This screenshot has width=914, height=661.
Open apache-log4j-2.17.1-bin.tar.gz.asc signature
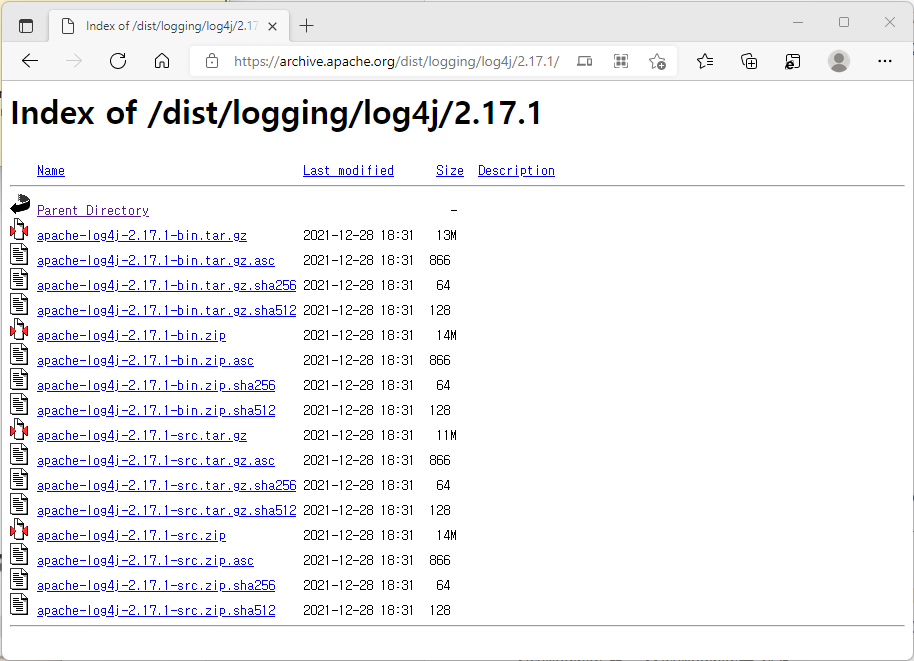156,261
